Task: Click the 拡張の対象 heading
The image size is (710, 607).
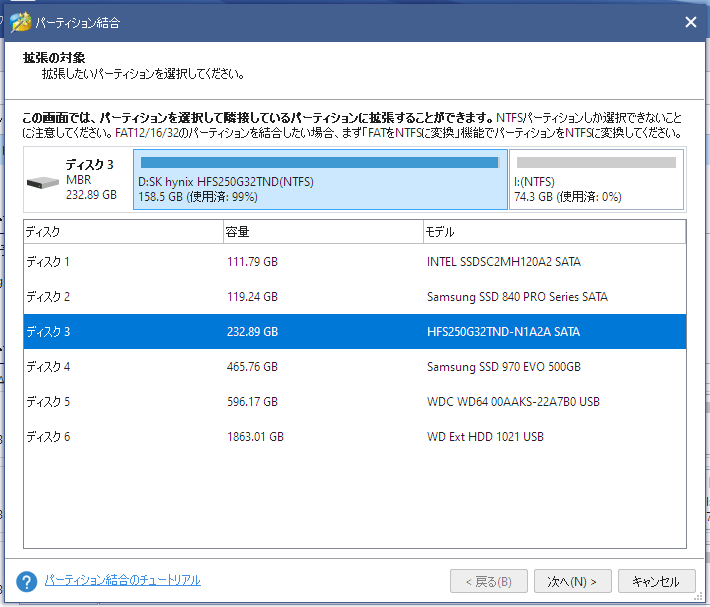Action: coord(54,57)
